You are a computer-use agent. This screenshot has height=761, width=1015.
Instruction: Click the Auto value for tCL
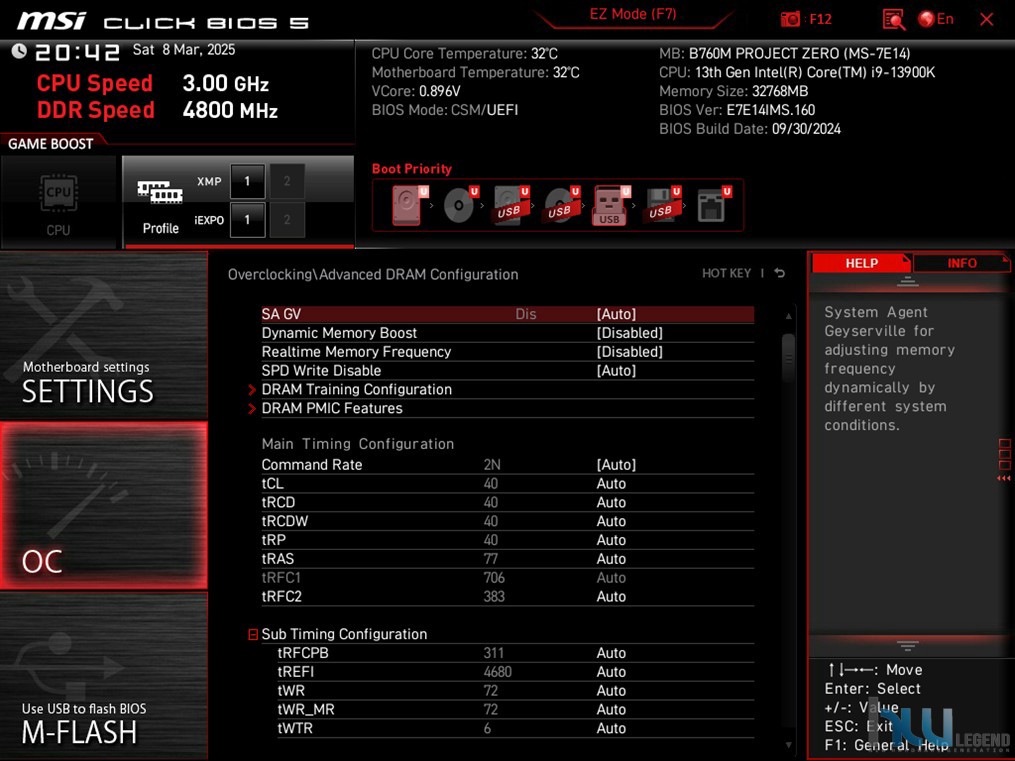tap(611, 484)
